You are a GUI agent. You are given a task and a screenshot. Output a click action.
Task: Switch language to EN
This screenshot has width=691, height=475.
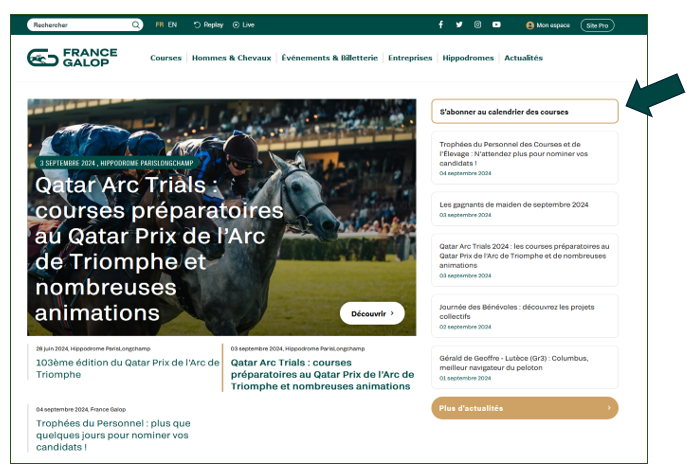172,25
